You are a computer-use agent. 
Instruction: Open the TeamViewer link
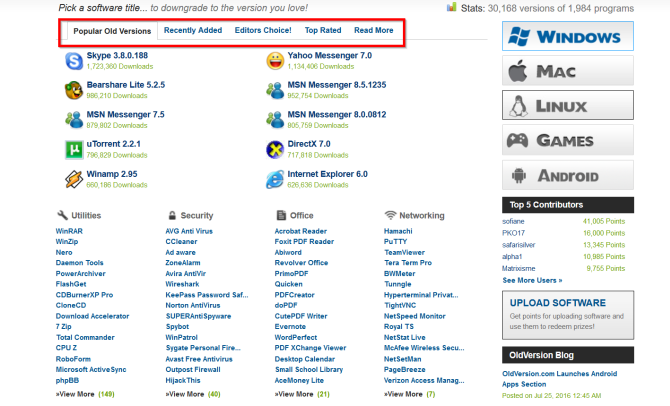[405, 253]
